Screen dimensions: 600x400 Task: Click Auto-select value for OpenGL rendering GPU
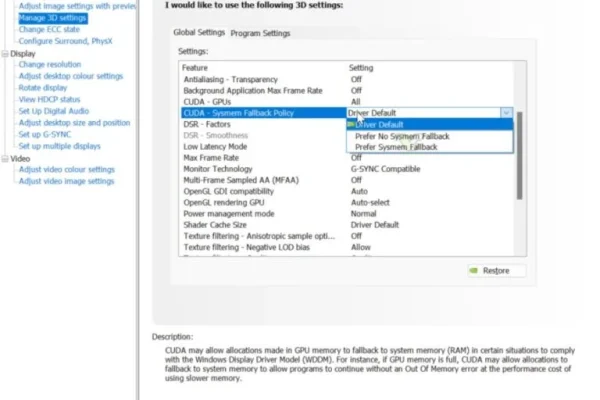tap(370, 202)
